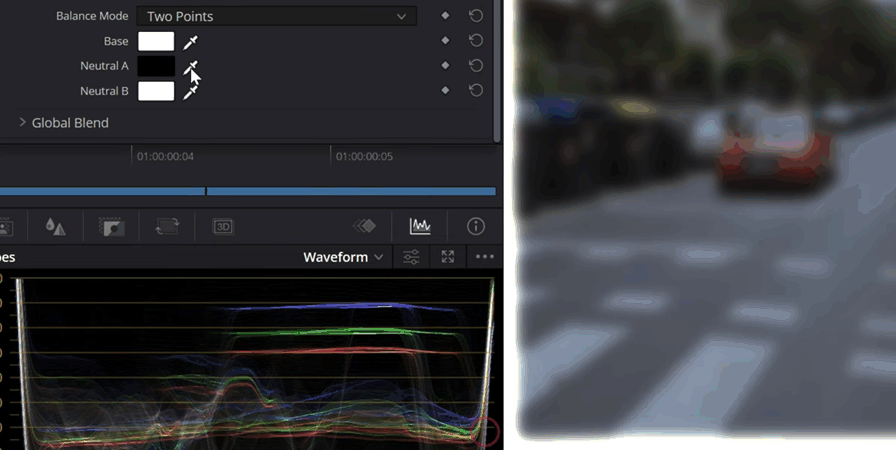Open the scopes three-dot options menu
This screenshot has height=450, width=896.
click(x=485, y=257)
